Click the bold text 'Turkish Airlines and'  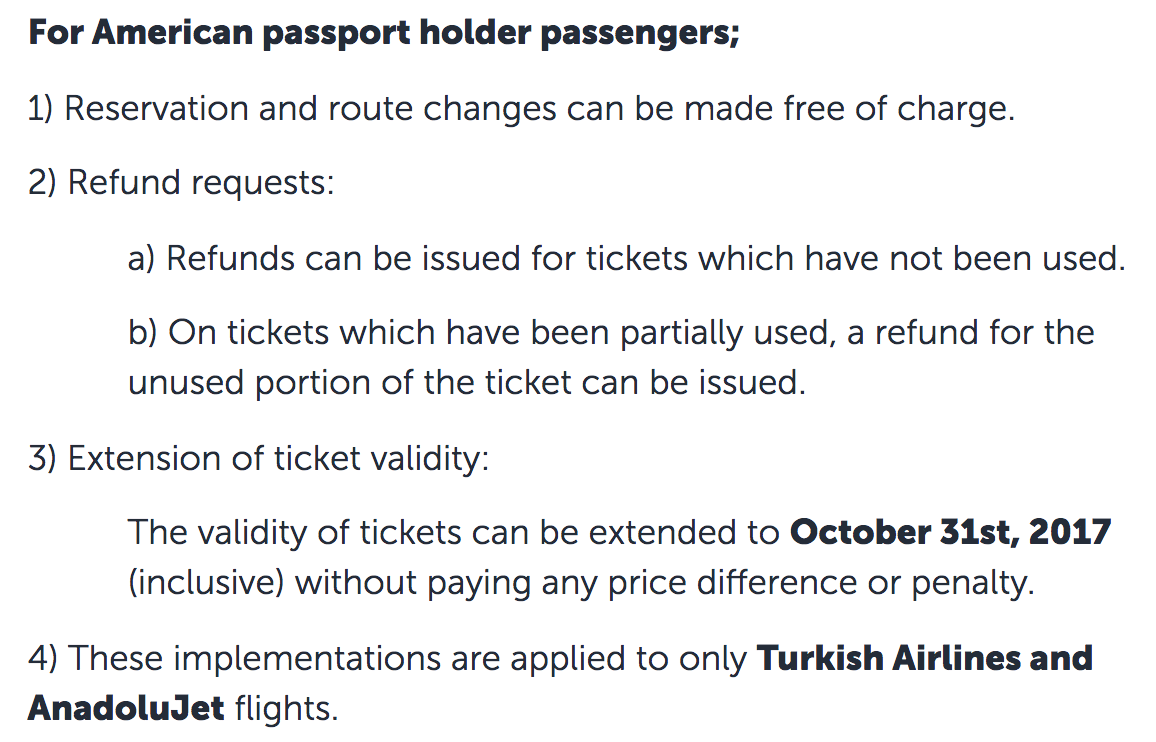click(925, 658)
